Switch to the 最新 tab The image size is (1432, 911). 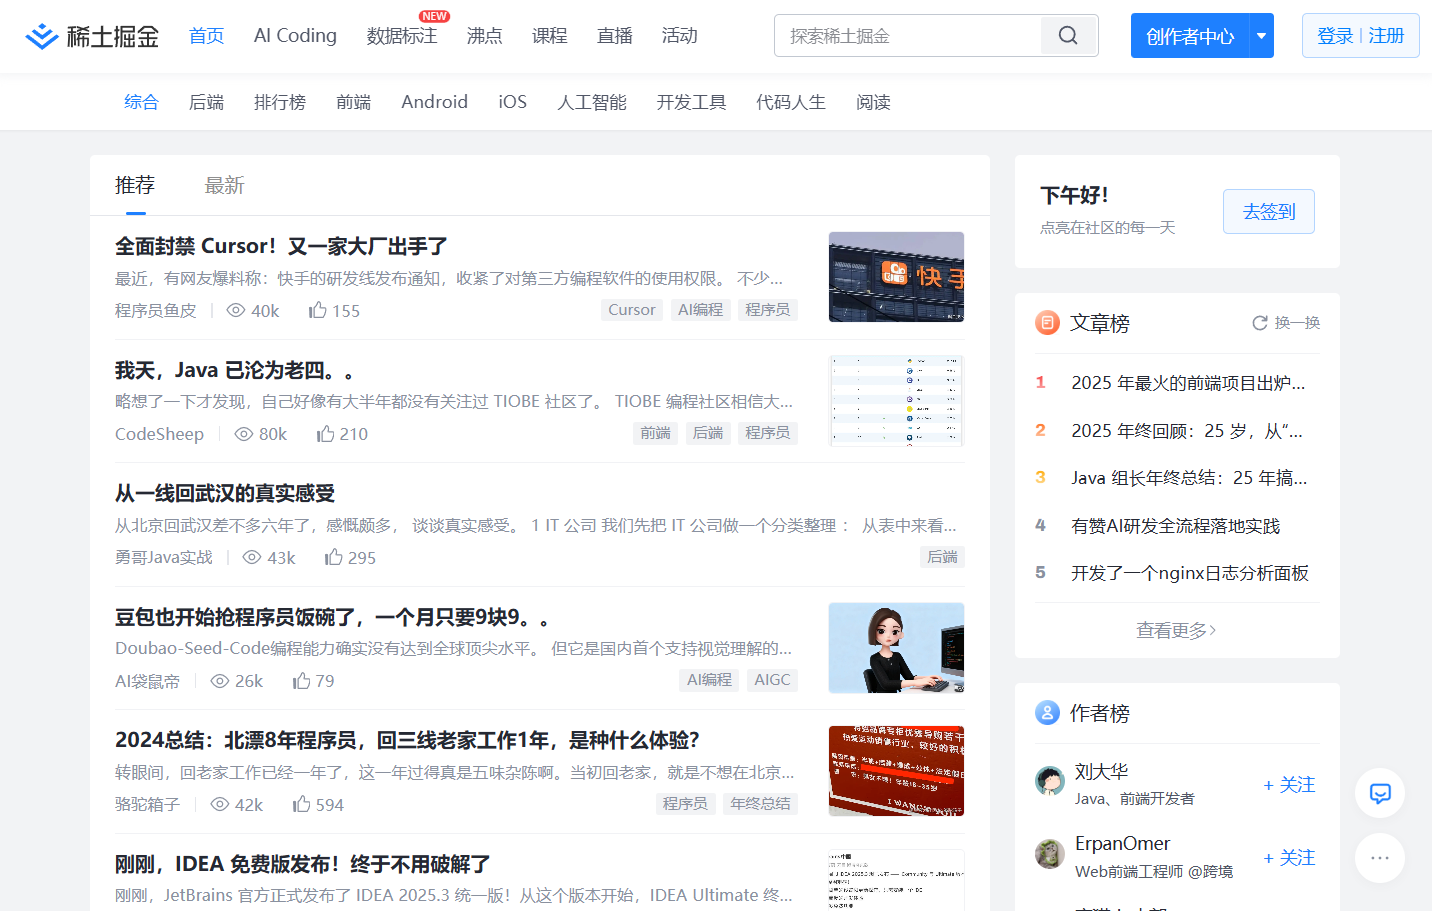pos(224,185)
